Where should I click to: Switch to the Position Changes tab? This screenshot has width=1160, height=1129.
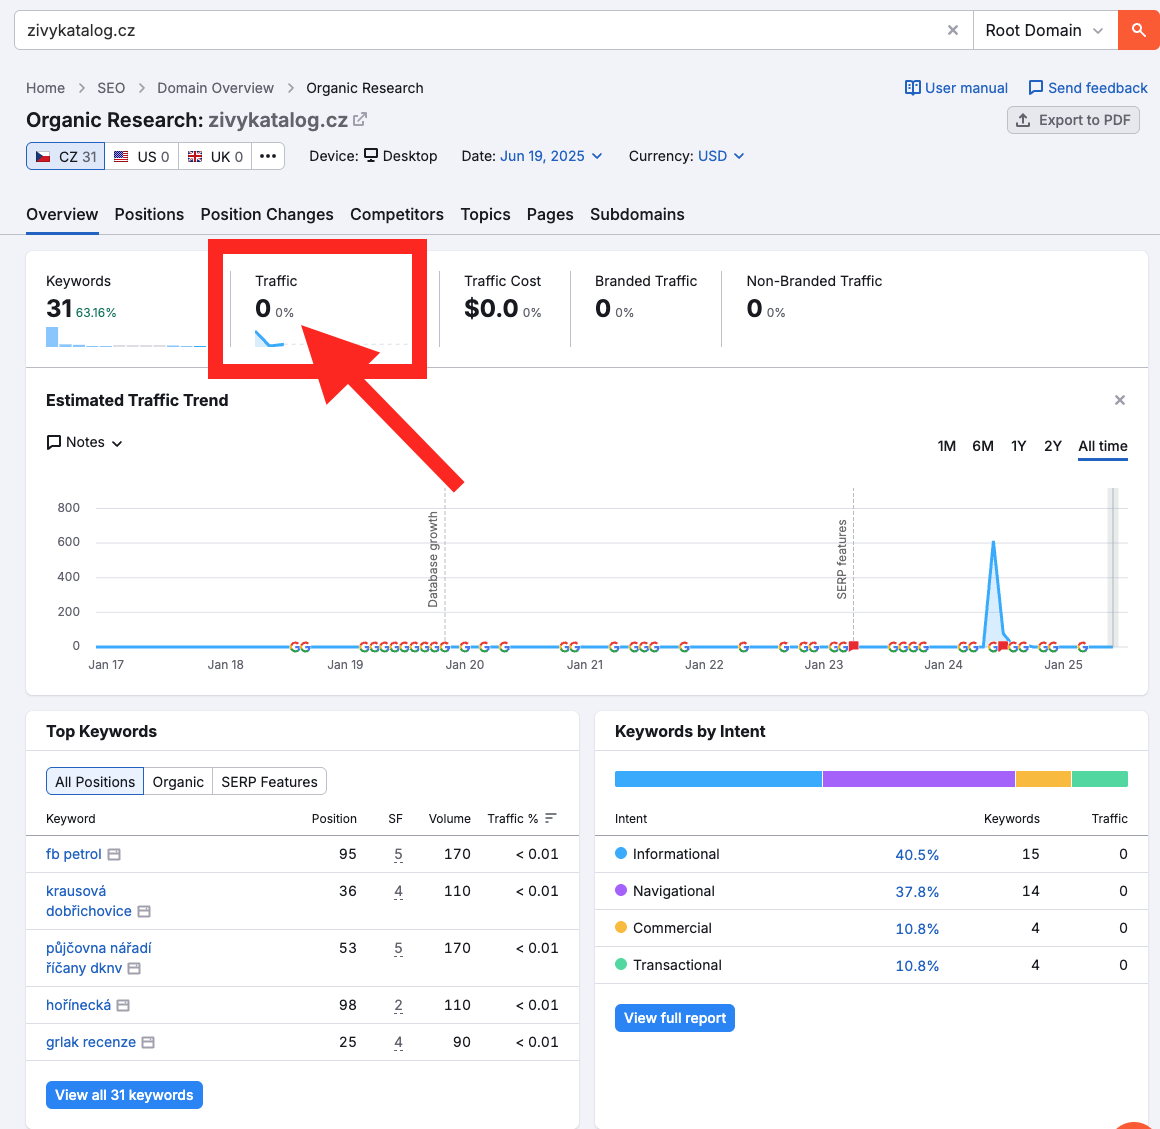click(x=267, y=215)
